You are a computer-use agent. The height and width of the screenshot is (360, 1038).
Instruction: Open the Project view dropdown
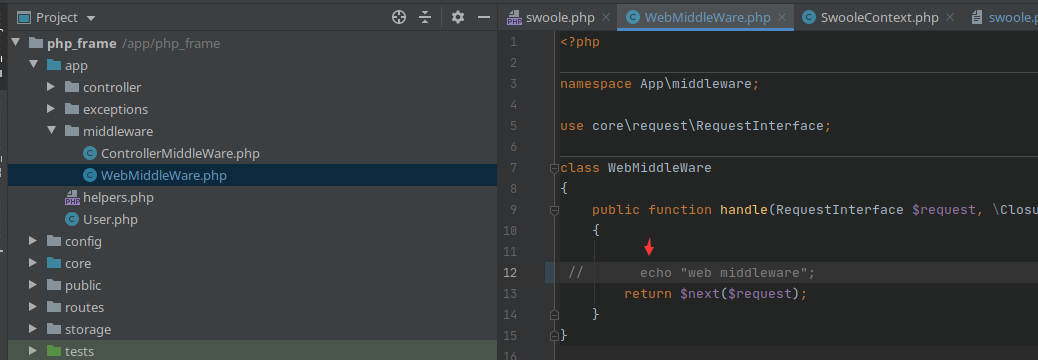[x=91, y=18]
